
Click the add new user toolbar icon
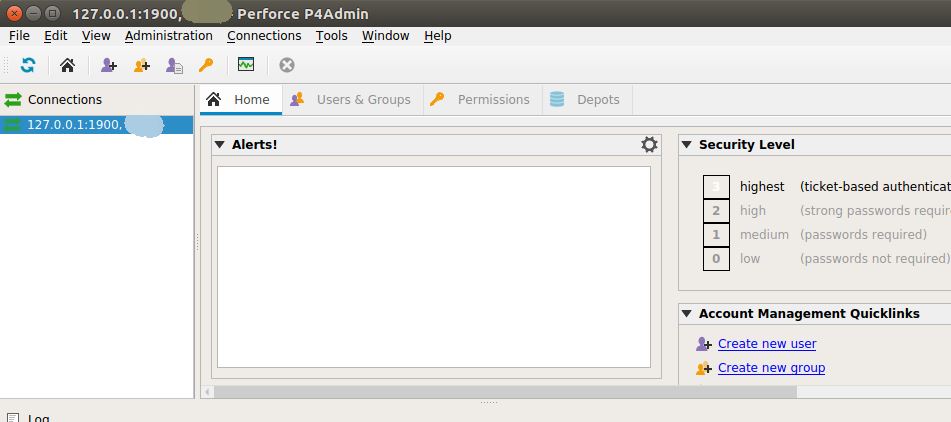(x=109, y=65)
